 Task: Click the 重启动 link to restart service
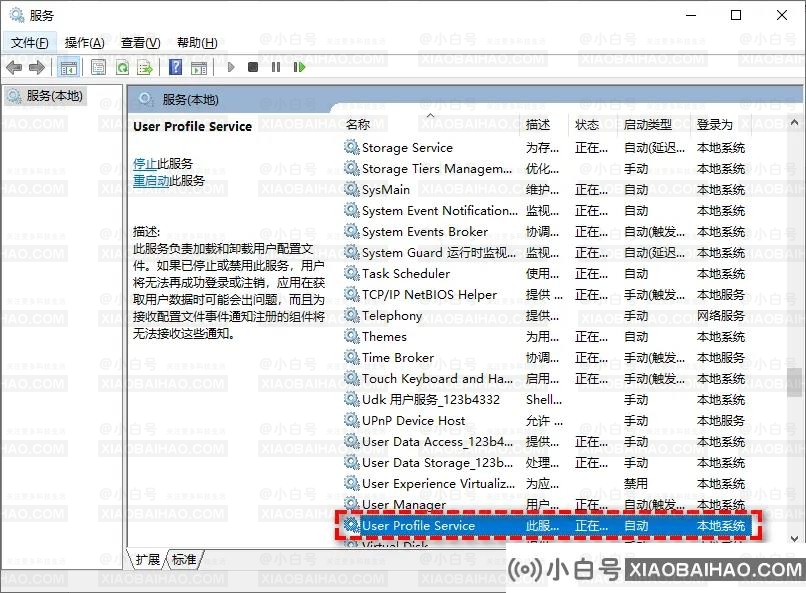click(x=151, y=180)
